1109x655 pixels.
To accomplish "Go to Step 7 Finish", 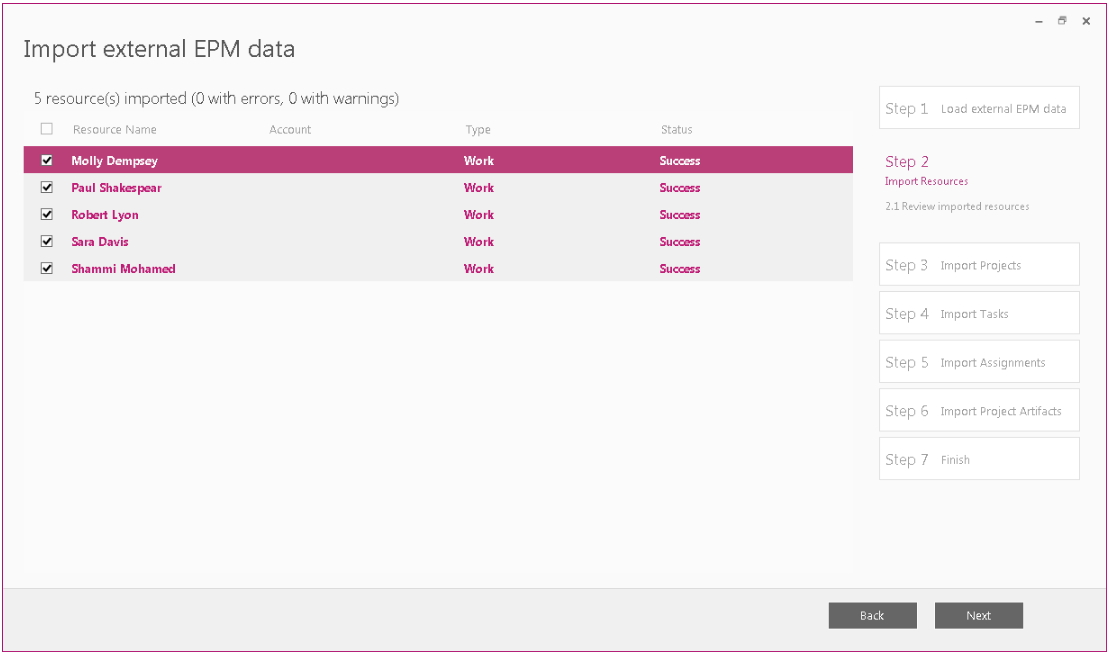I will click(979, 459).
